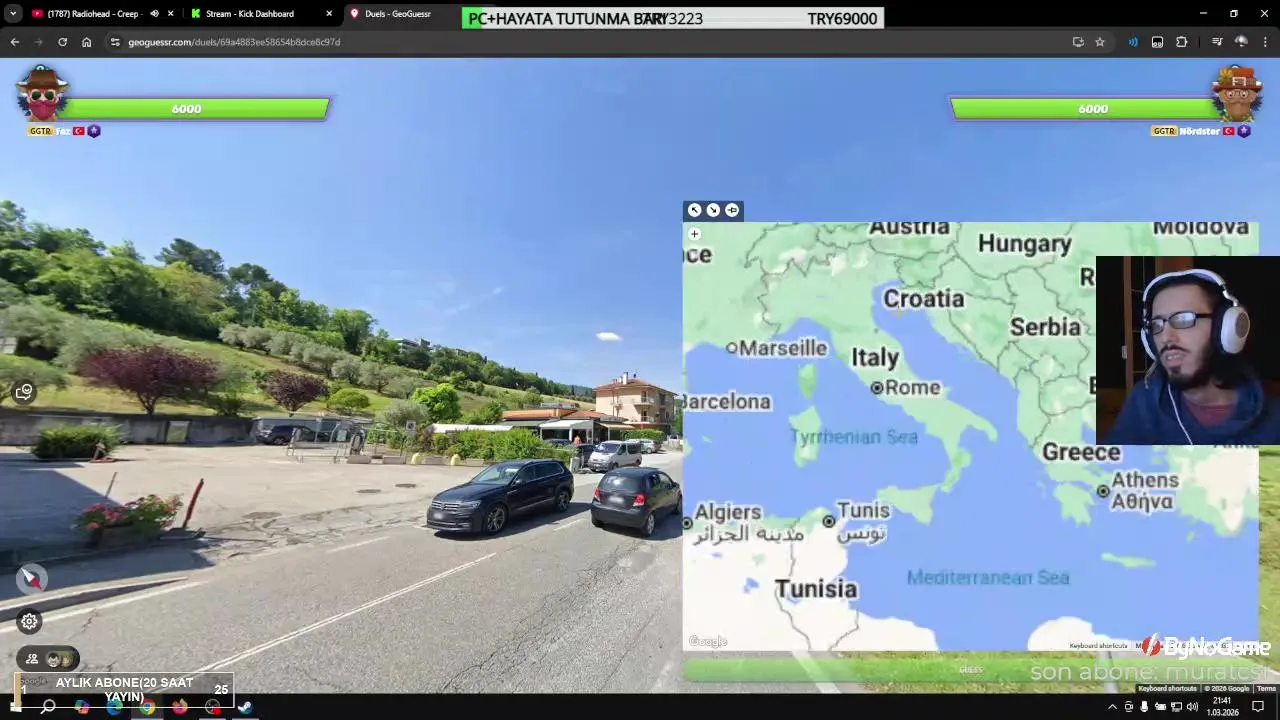
Task: Zoom in the map with plus button
Action: pos(694,234)
